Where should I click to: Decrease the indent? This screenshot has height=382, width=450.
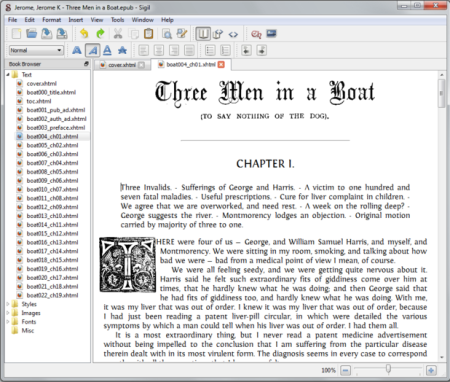click(246, 50)
